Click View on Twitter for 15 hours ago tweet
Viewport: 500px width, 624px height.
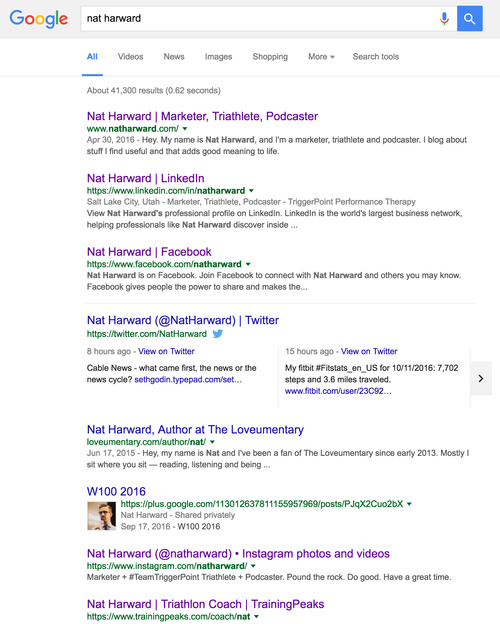tap(369, 351)
